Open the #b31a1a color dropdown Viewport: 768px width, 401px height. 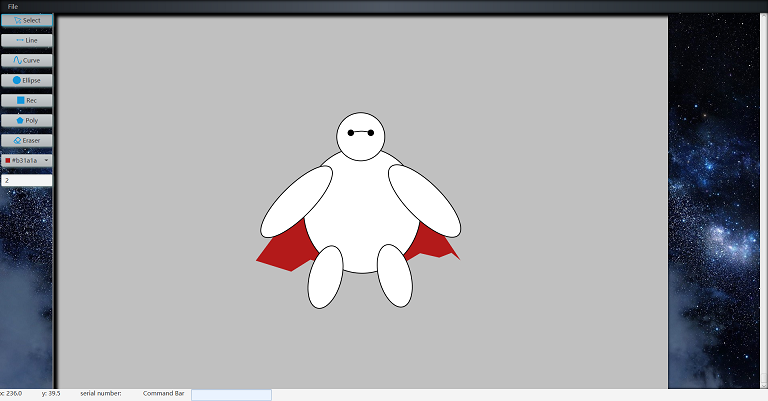pos(26,161)
